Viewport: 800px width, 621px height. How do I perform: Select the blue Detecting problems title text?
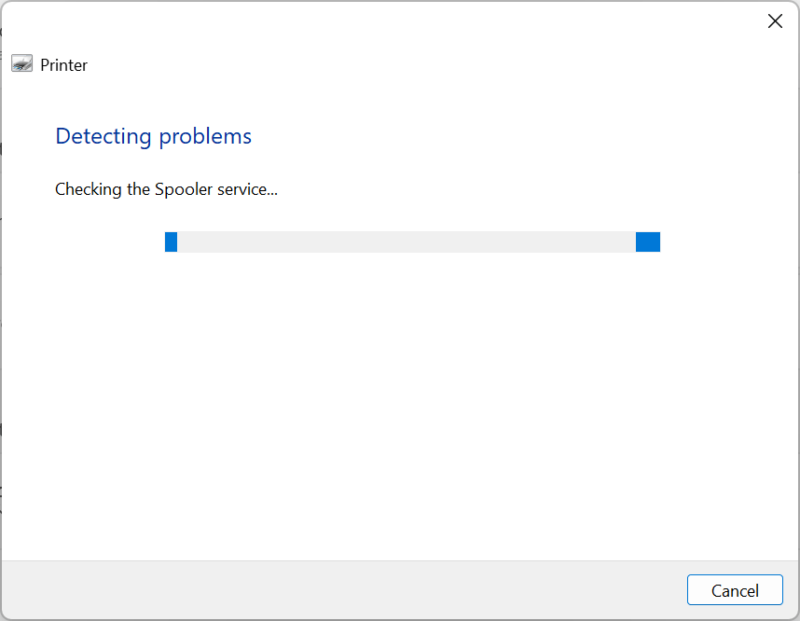click(x=153, y=136)
